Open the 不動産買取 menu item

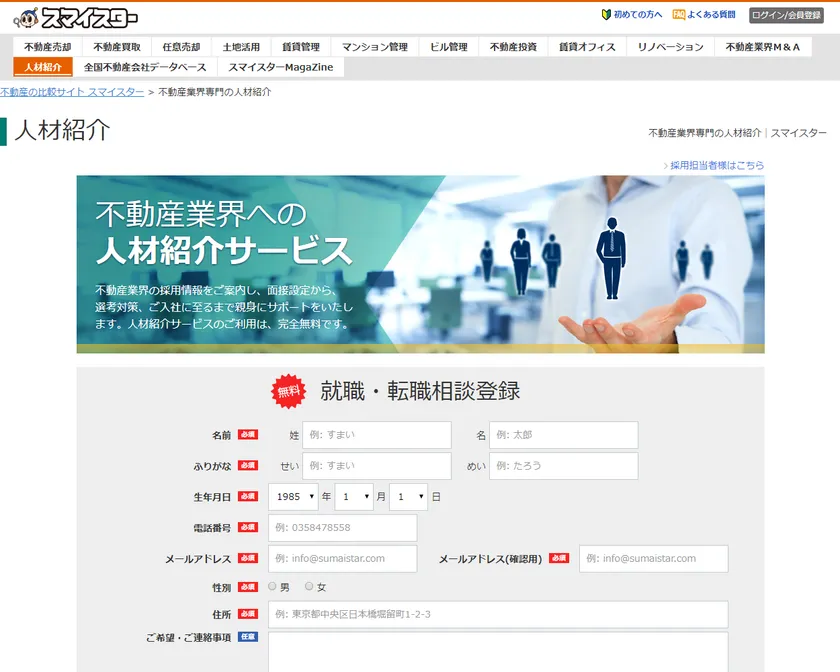point(117,47)
